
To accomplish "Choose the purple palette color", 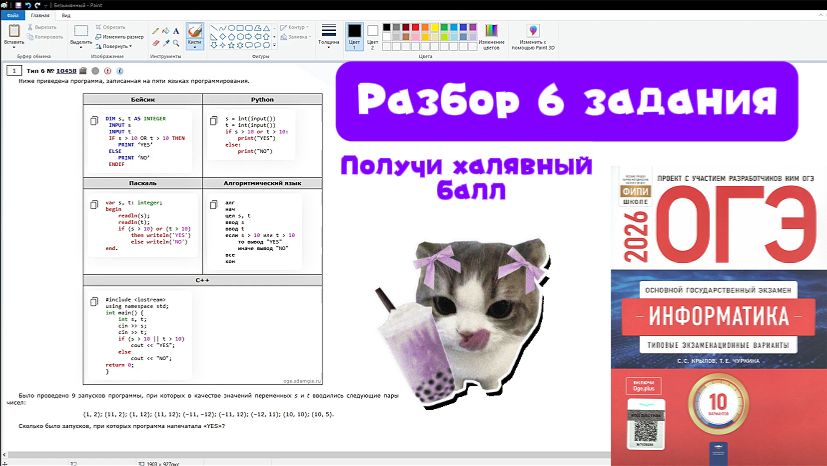I will point(473,27).
